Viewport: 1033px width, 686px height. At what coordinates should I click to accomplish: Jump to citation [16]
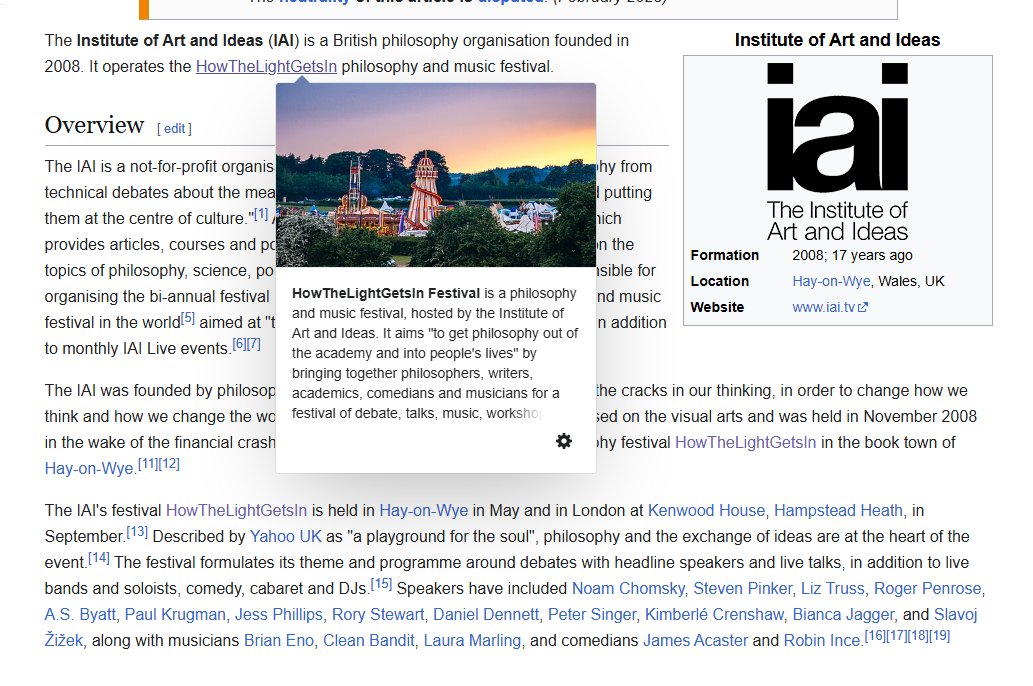(875, 636)
